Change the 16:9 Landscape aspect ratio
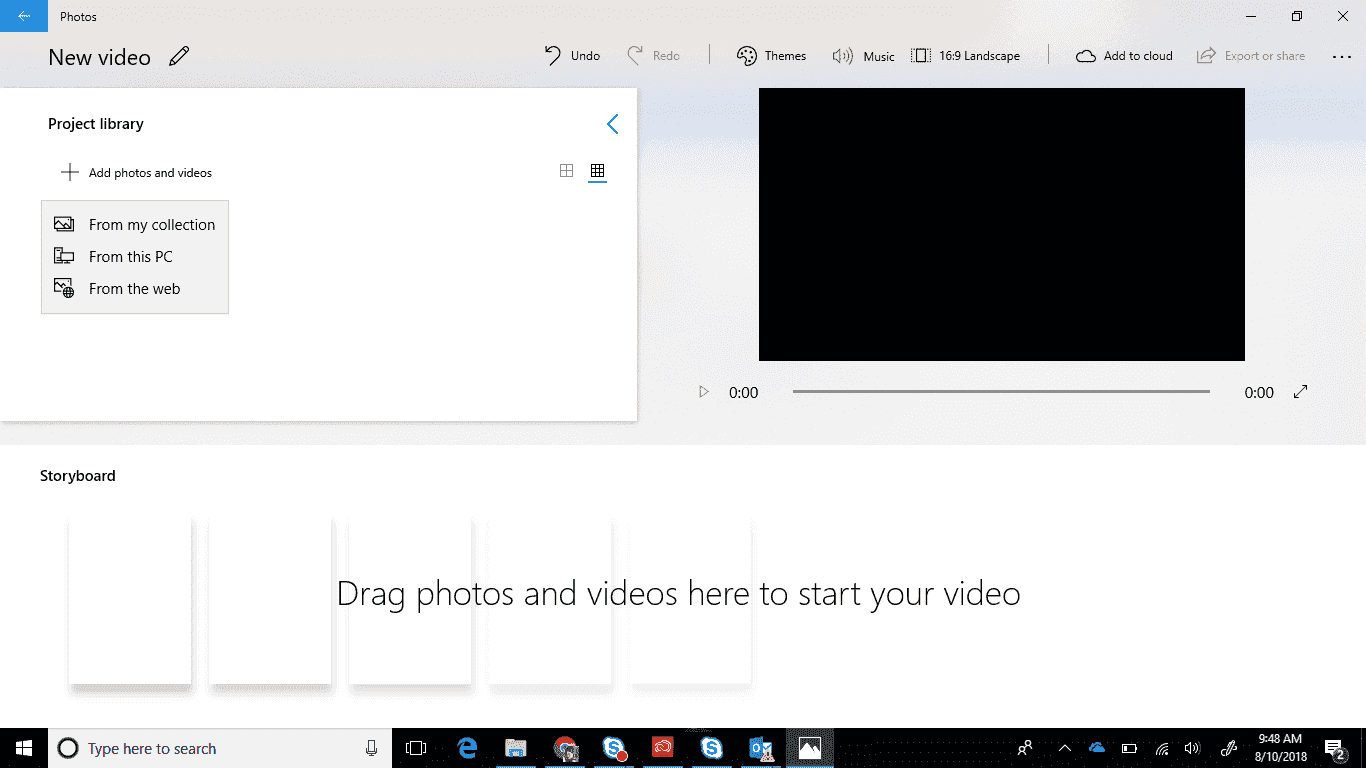 (966, 56)
